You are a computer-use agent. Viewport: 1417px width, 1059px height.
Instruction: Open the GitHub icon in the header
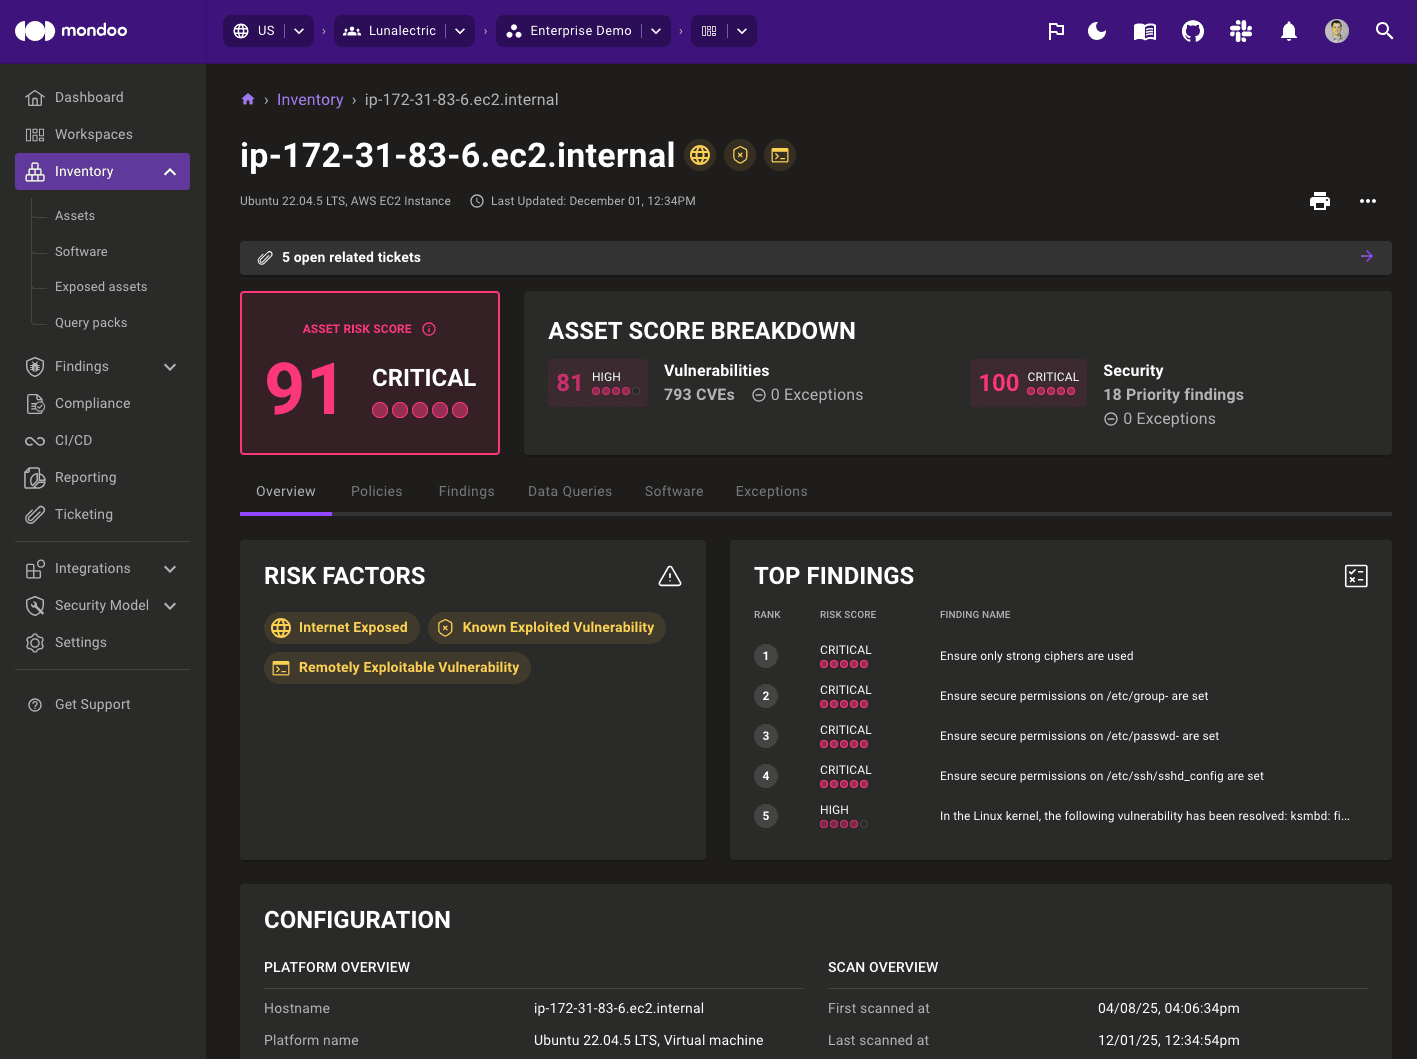tap(1193, 31)
